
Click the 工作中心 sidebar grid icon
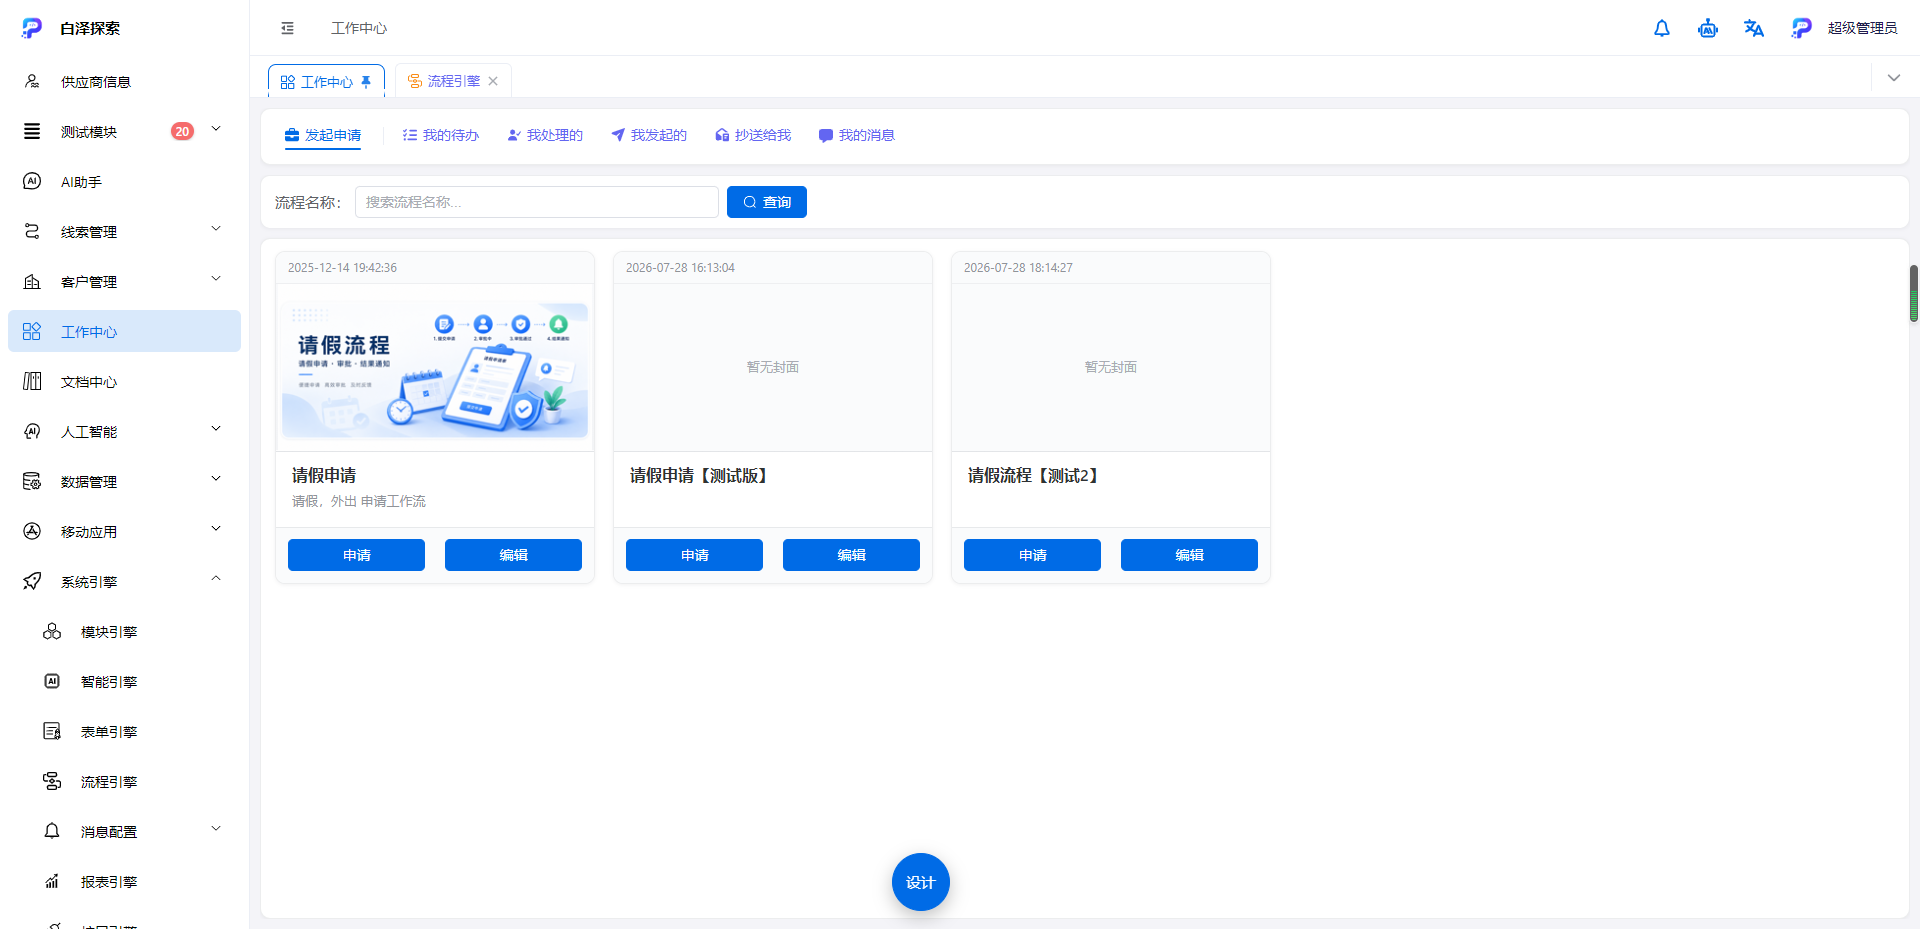point(32,331)
